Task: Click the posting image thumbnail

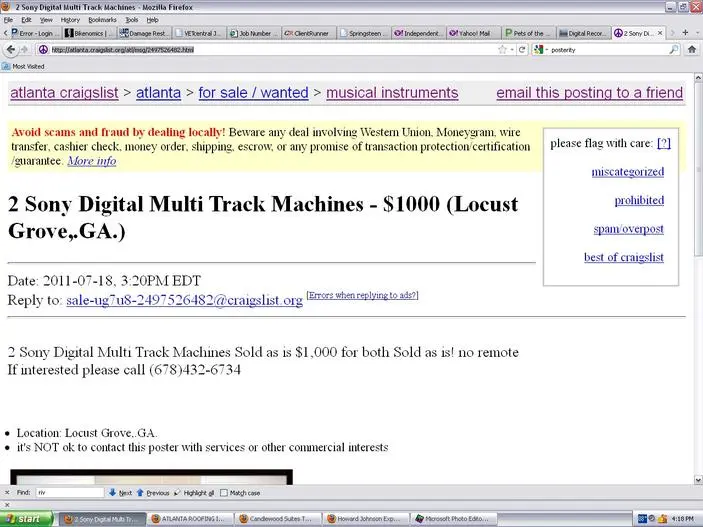Action: [x=152, y=477]
